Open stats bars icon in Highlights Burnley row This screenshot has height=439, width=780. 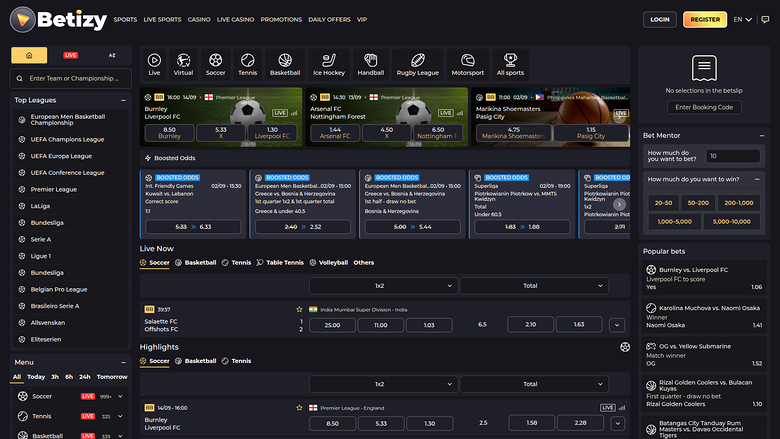click(x=622, y=408)
